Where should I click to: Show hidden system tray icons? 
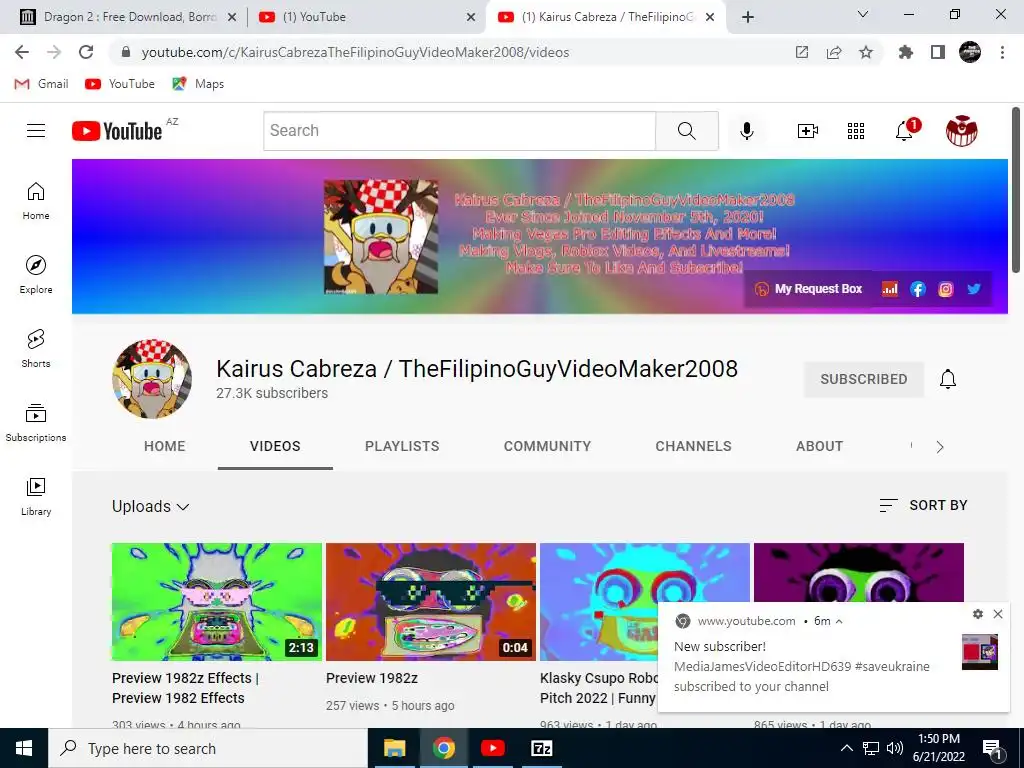[x=846, y=748]
